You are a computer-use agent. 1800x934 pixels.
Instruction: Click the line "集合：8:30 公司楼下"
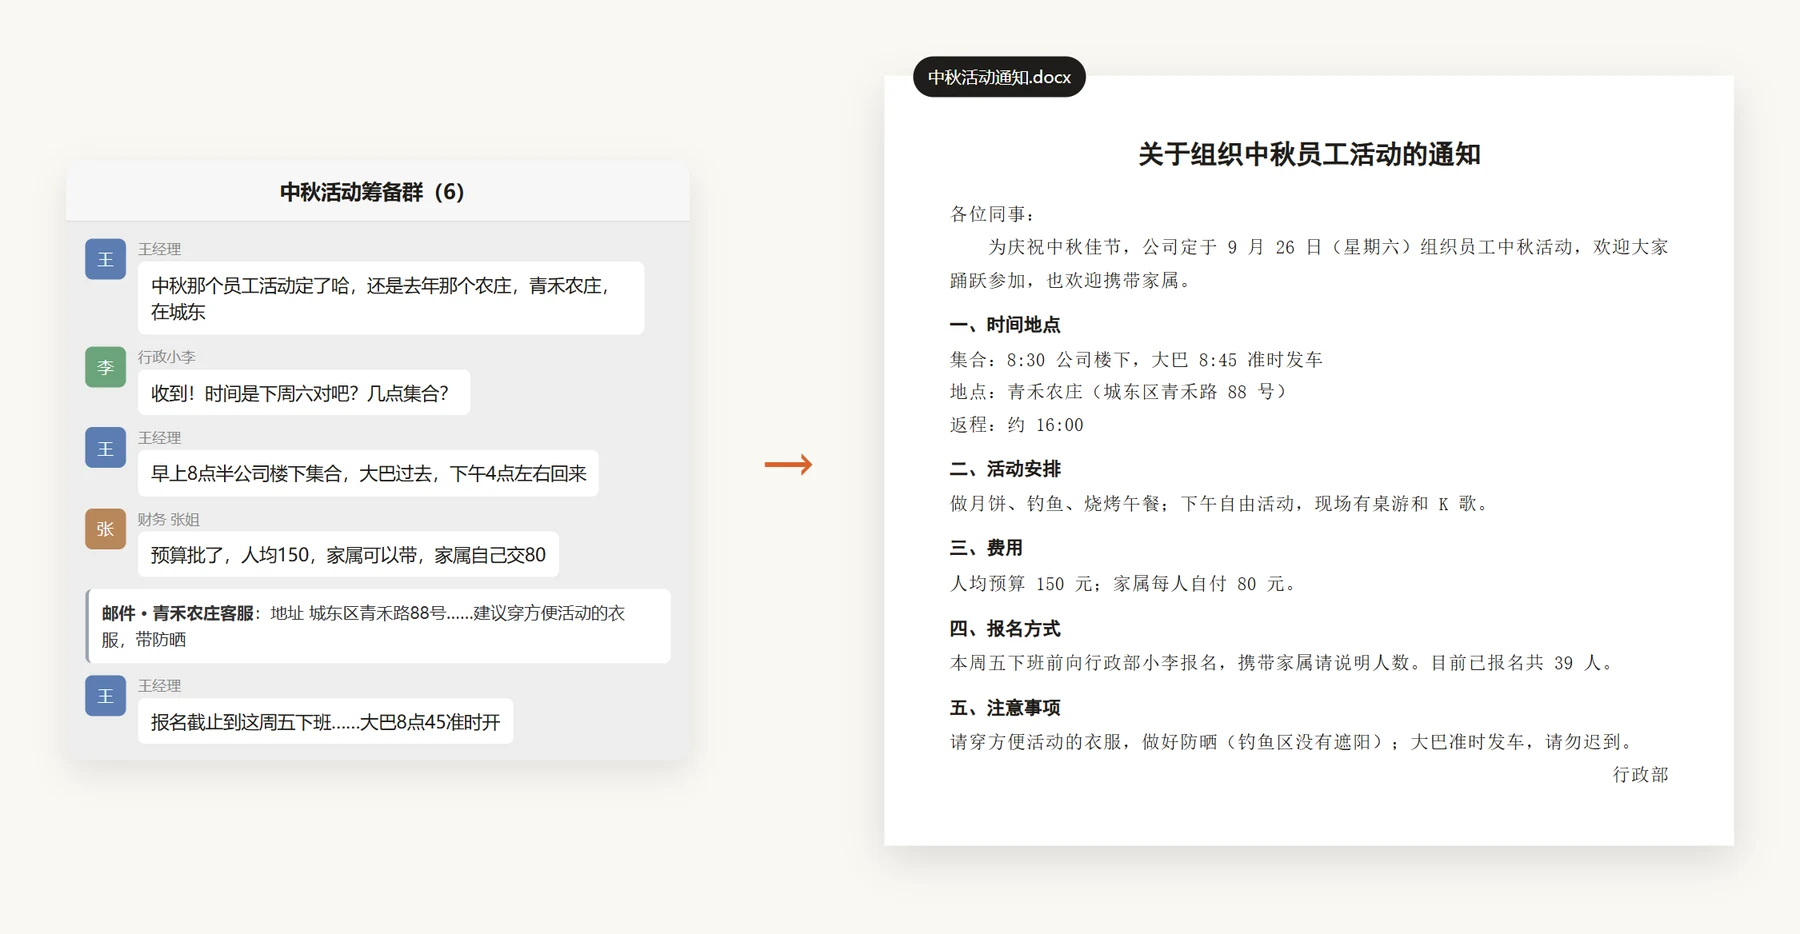click(1136, 359)
